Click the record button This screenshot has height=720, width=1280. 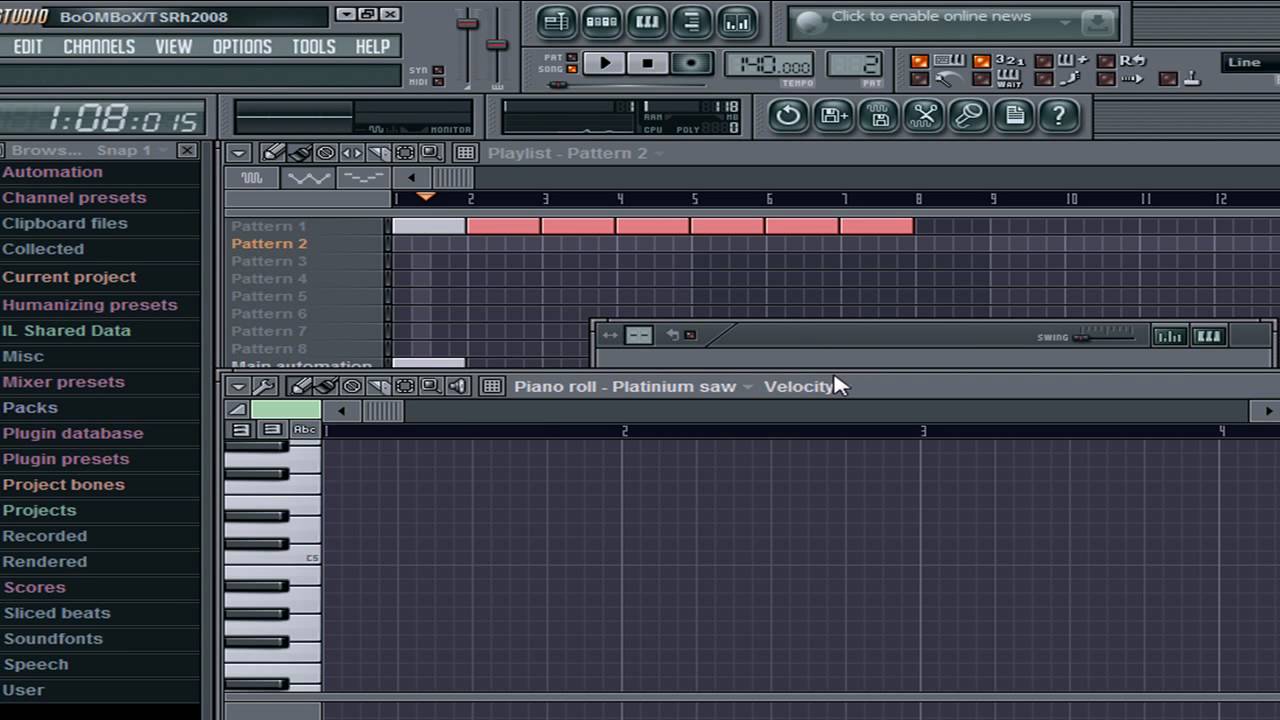[x=690, y=63]
